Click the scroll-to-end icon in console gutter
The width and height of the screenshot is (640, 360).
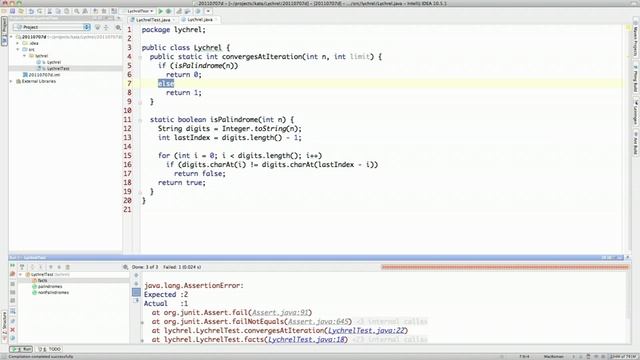[x=136, y=300]
